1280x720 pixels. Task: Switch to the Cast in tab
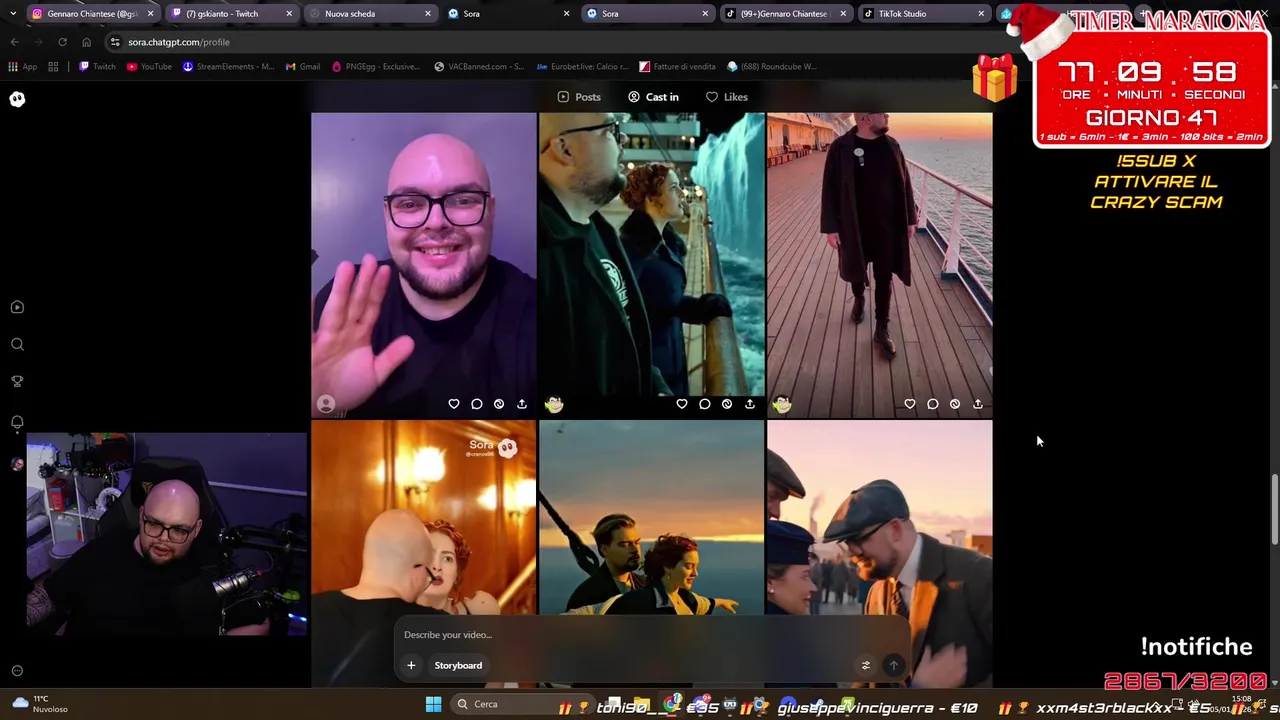click(653, 97)
